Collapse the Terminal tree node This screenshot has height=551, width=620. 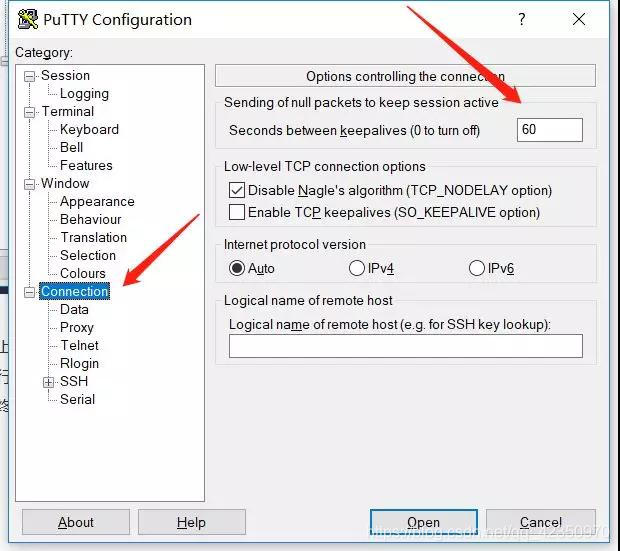click(29, 112)
